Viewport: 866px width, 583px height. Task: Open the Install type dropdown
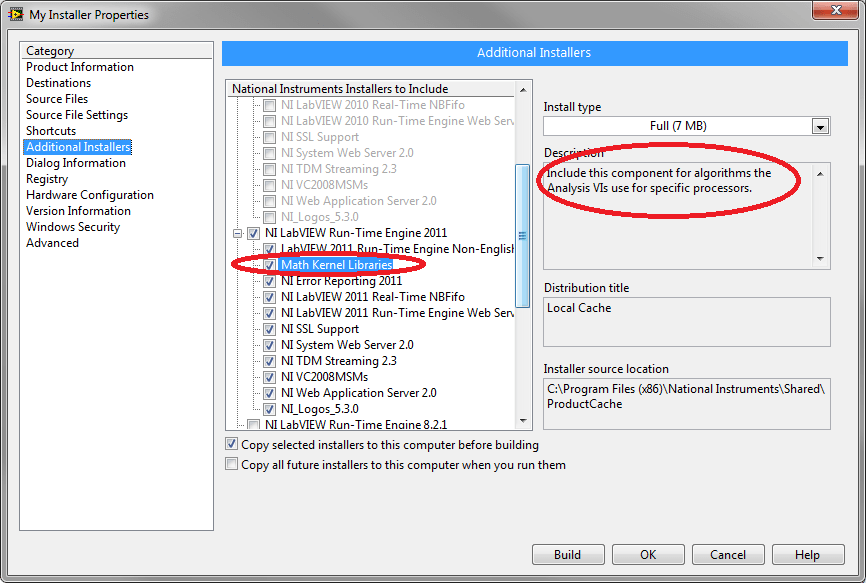pyautogui.click(x=820, y=126)
